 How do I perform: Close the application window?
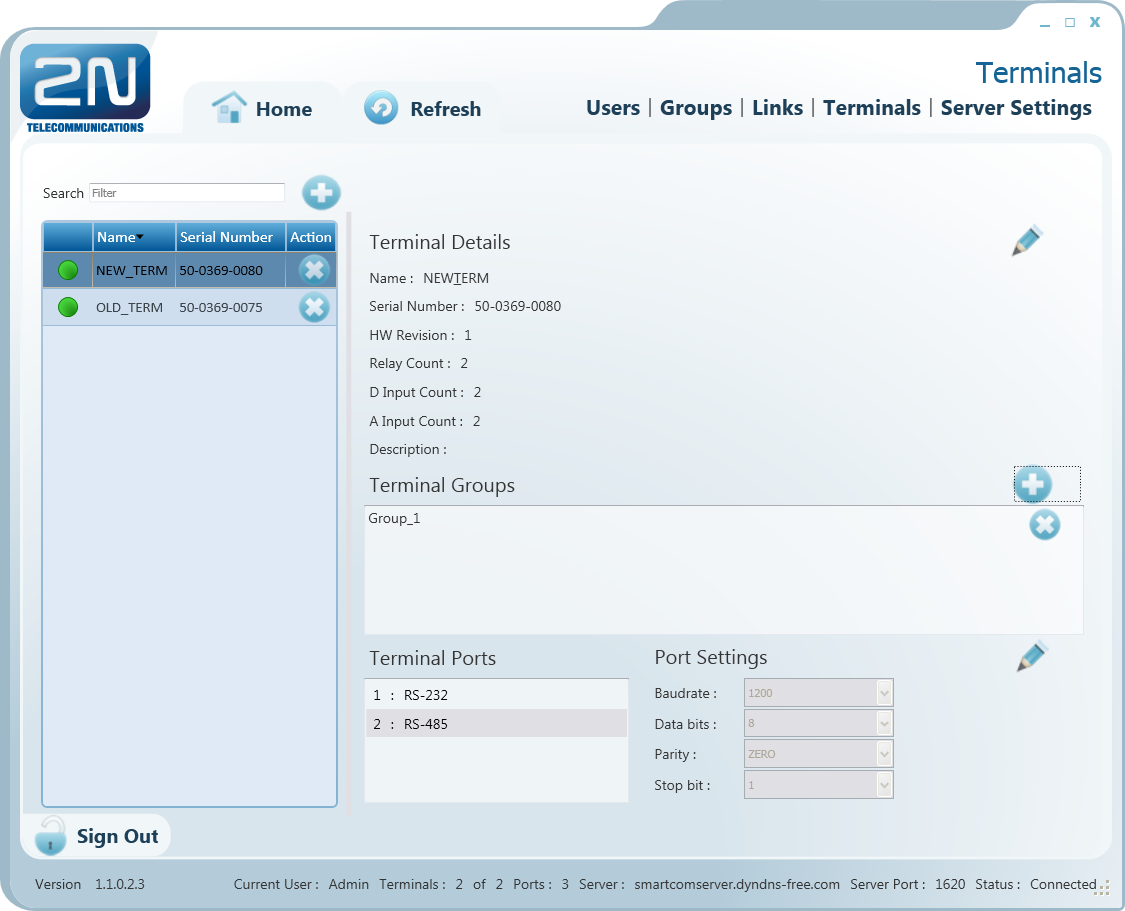pos(1095,22)
